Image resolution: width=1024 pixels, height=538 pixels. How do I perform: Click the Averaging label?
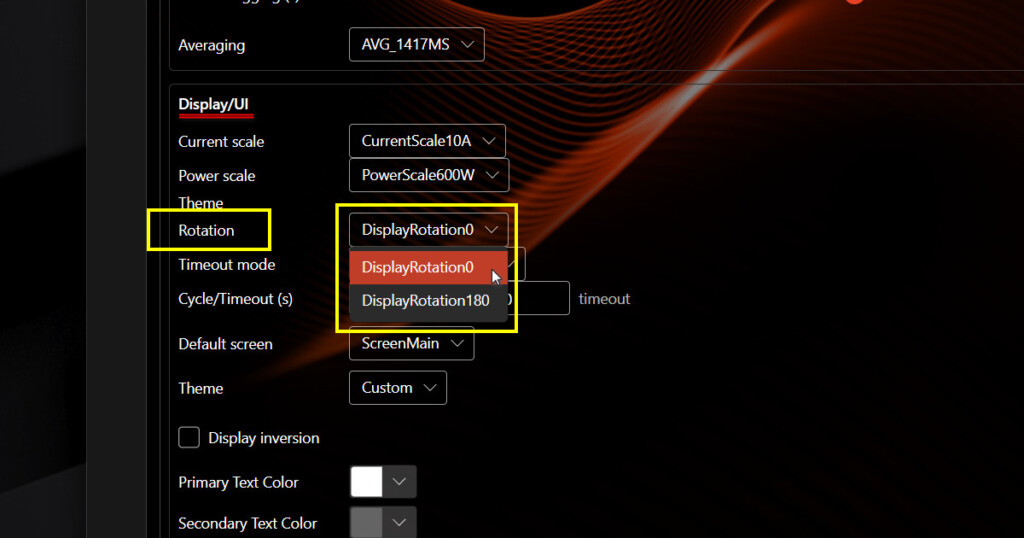212,46
